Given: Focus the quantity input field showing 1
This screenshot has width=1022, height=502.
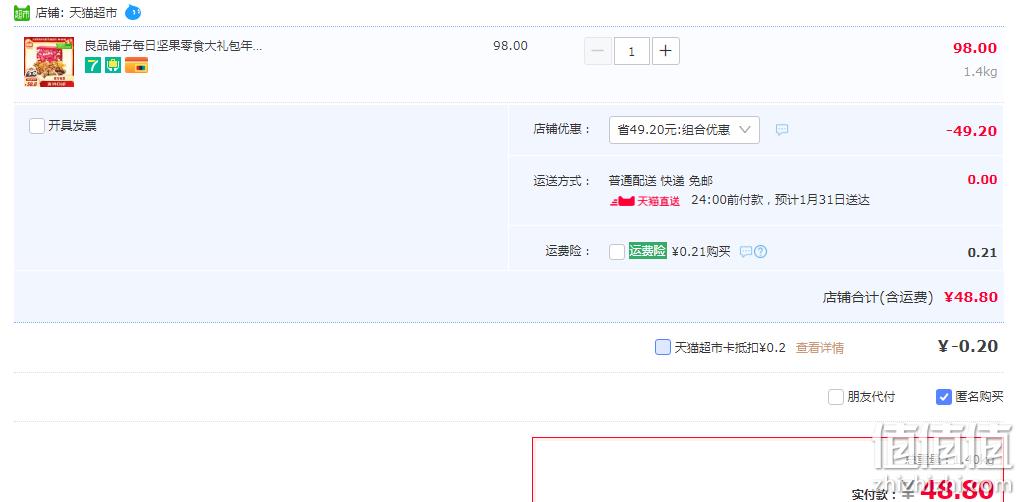Looking at the screenshot, I should pos(632,51).
